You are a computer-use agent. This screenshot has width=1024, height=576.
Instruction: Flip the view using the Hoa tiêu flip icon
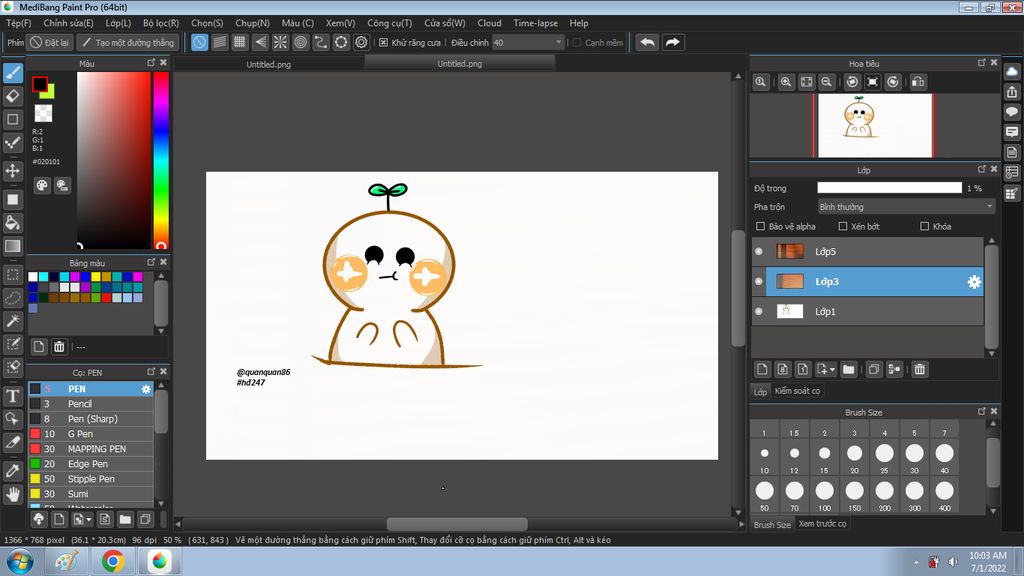(918, 82)
